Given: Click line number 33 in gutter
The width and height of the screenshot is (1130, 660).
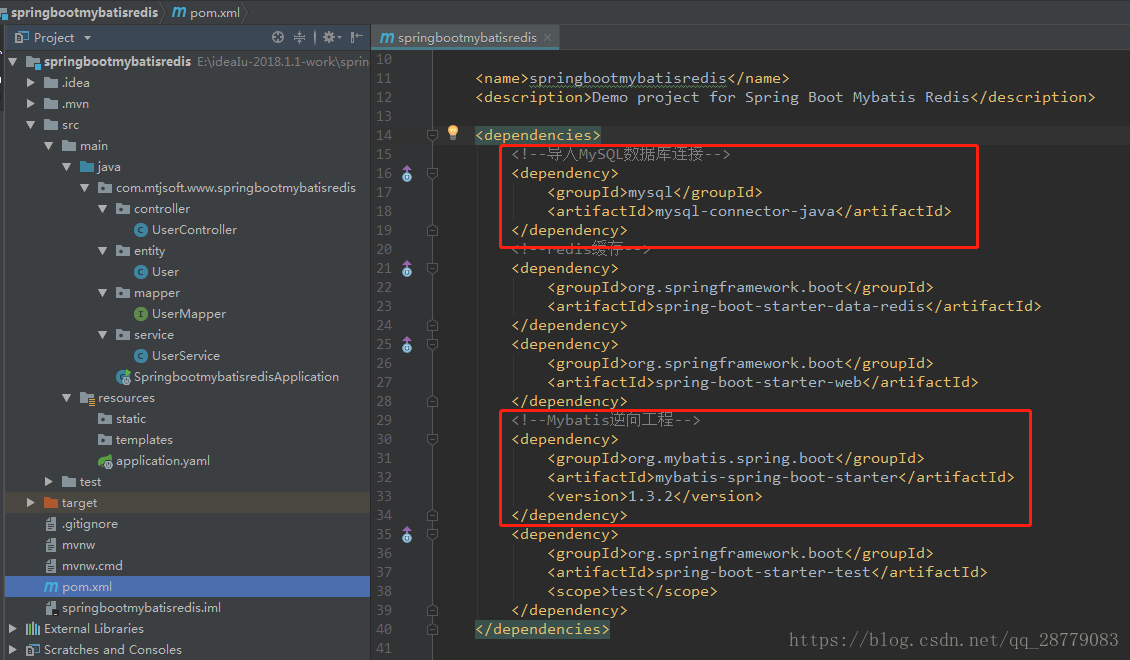Looking at the screenshot, I should 384,496.
